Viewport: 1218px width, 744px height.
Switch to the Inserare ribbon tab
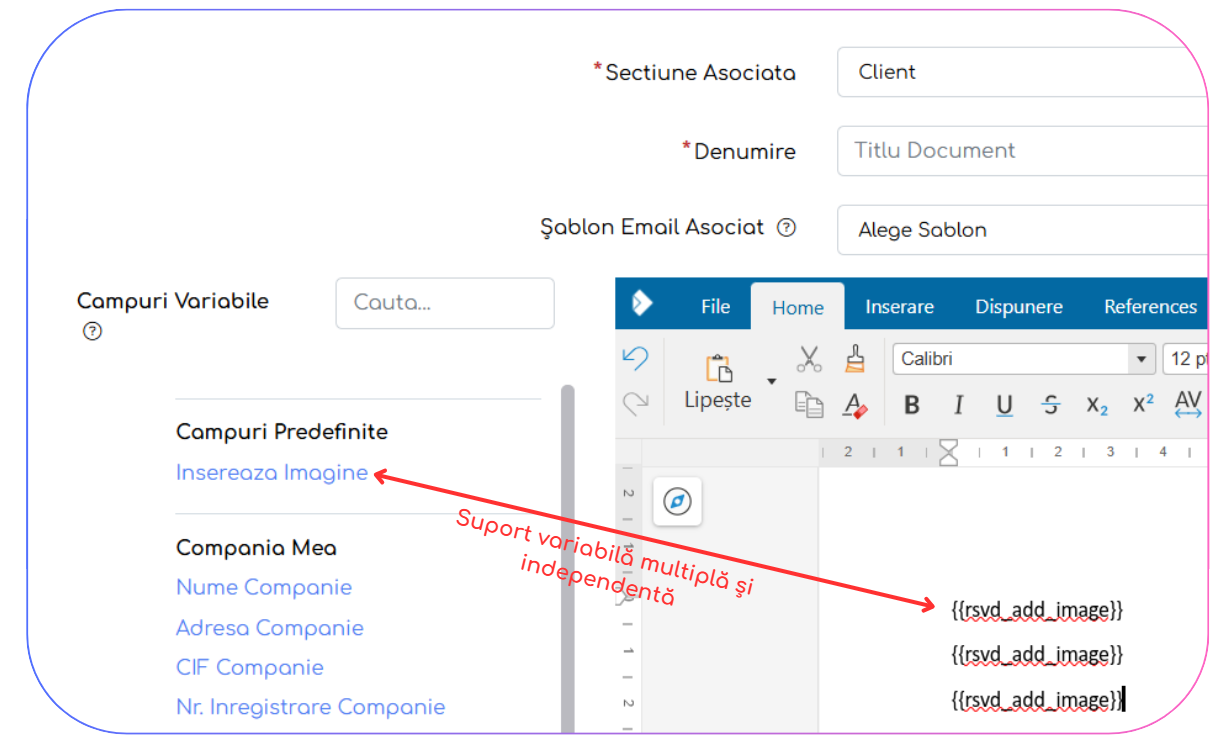click(x=899, y=307)
